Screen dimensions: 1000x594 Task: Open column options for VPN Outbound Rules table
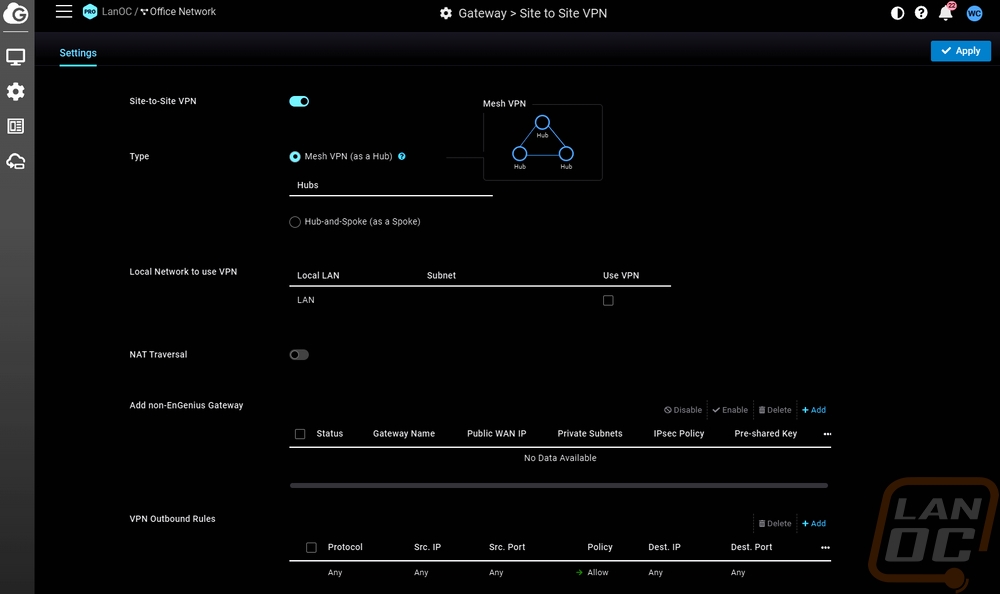[825, 547]
